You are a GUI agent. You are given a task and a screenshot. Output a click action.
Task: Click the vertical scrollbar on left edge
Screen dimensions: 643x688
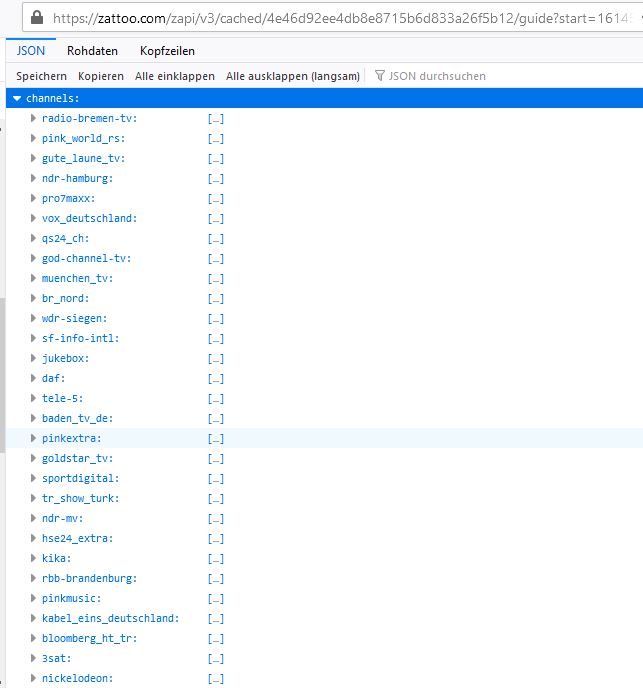pos(2,375)
